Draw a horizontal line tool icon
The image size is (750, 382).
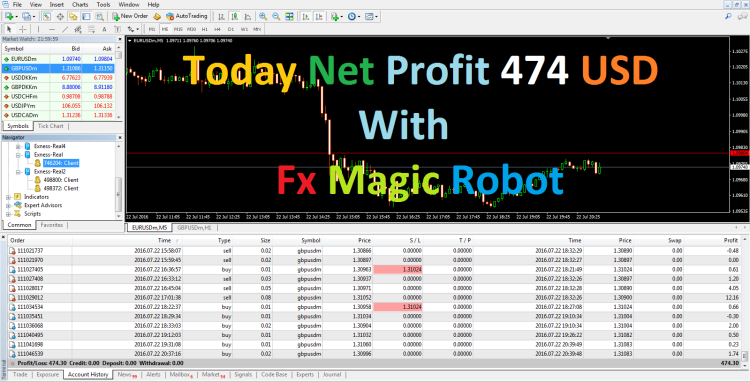click(52, 29)
